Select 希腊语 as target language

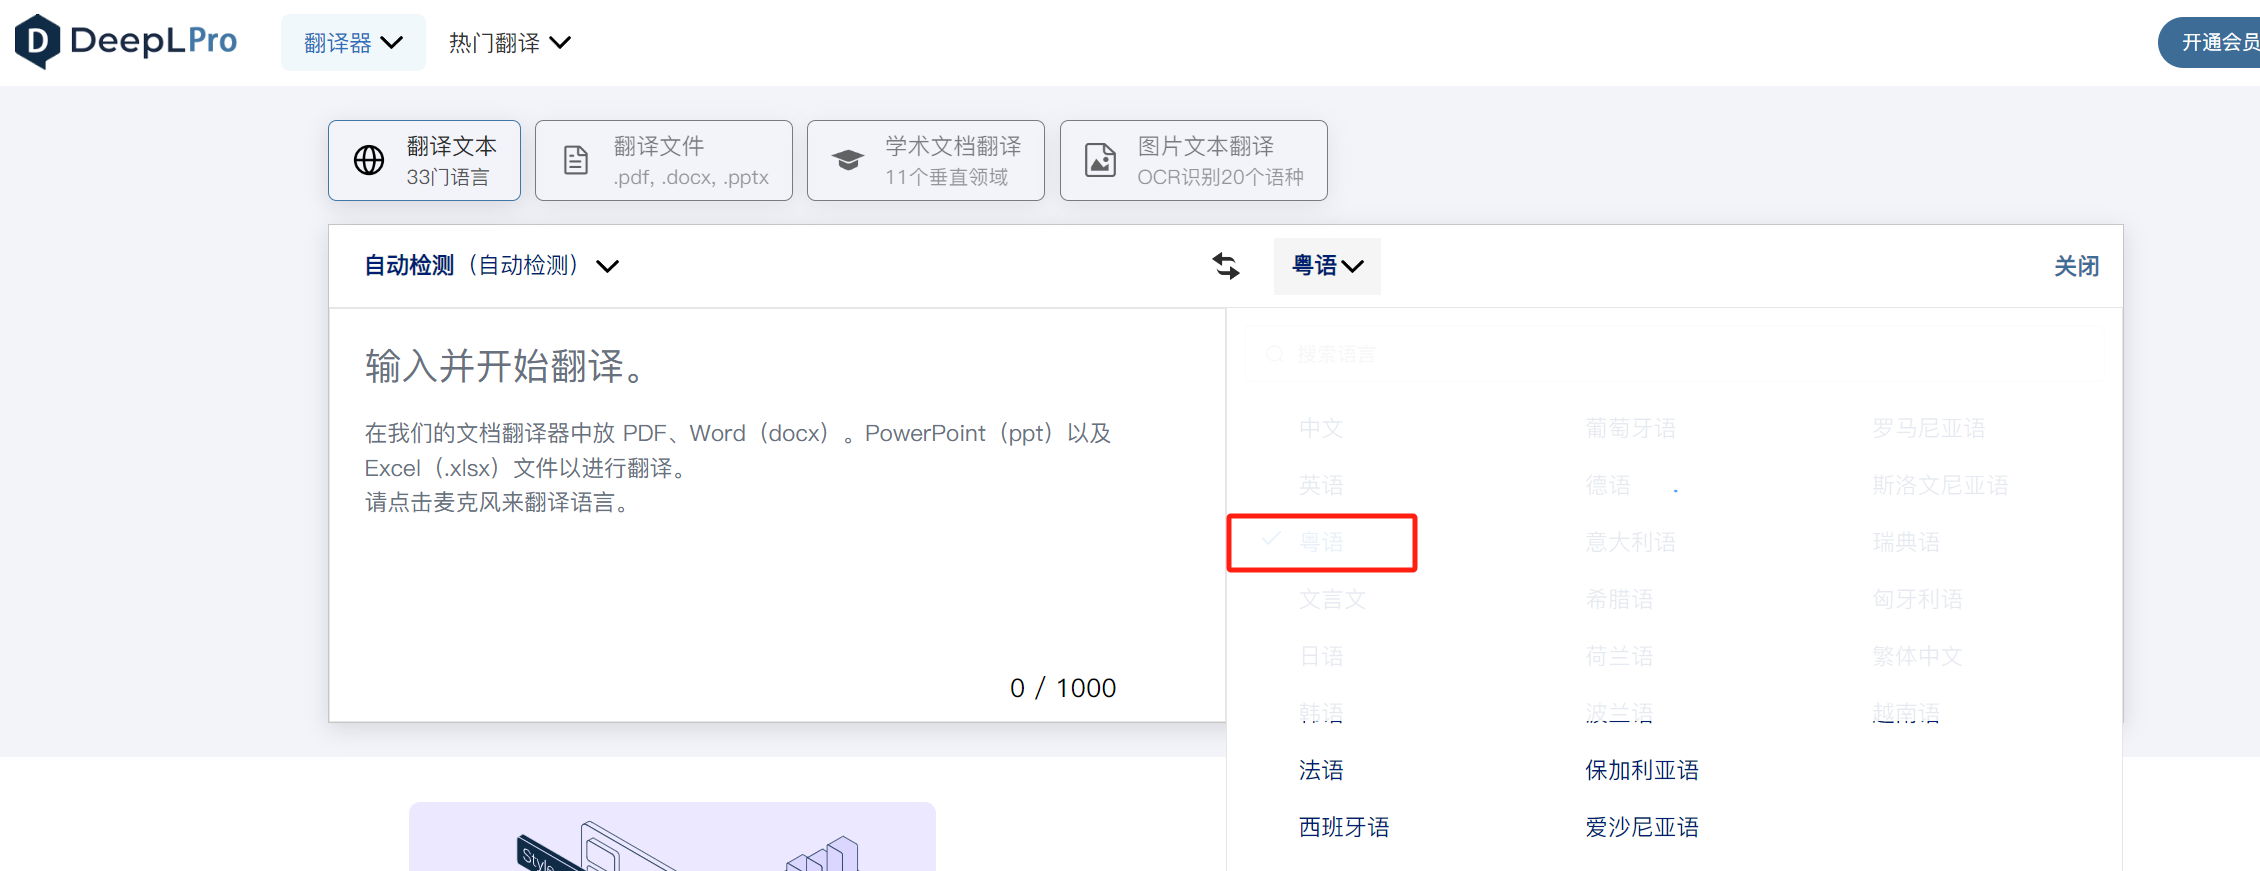point(1620,599)
